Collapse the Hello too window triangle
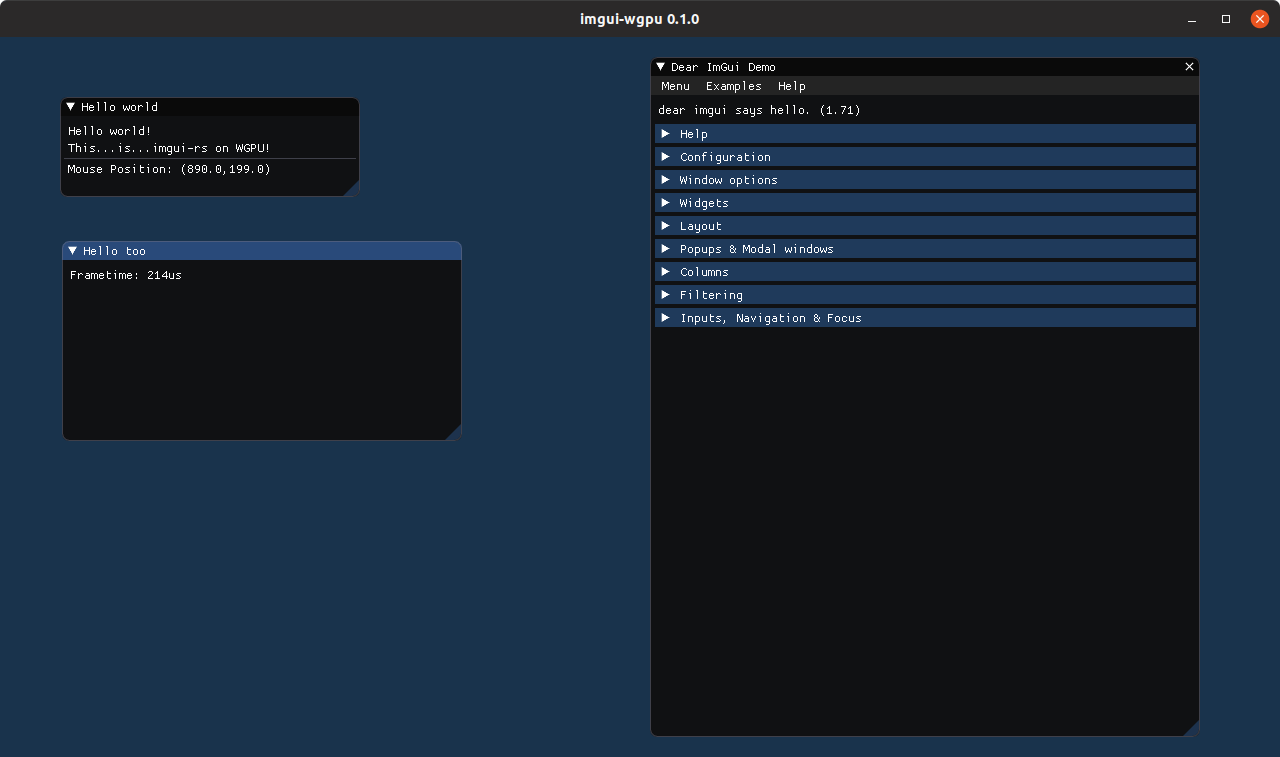The height and width of the screenshot is (757, 1280). click(73, 251)
